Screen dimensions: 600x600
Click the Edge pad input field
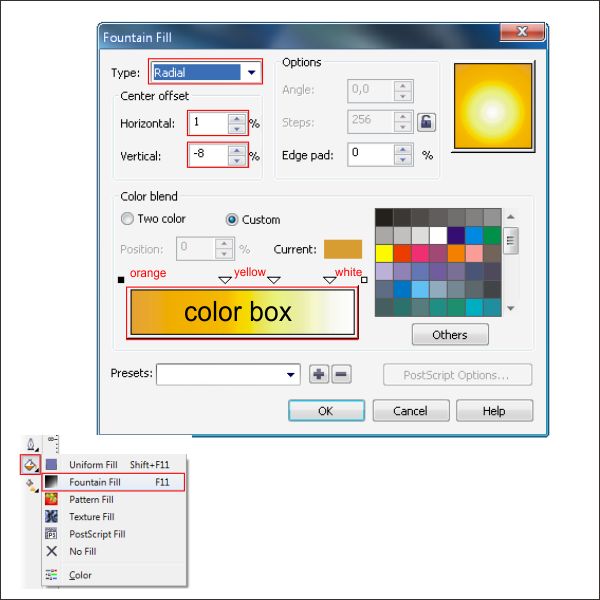pos(371,155)
